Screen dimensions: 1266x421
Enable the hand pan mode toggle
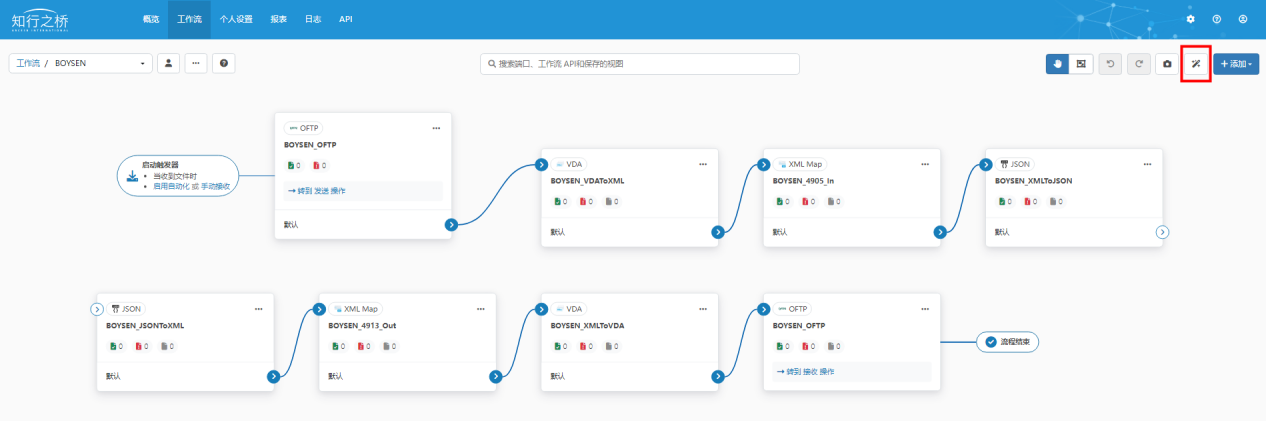tap(1058, 64)
